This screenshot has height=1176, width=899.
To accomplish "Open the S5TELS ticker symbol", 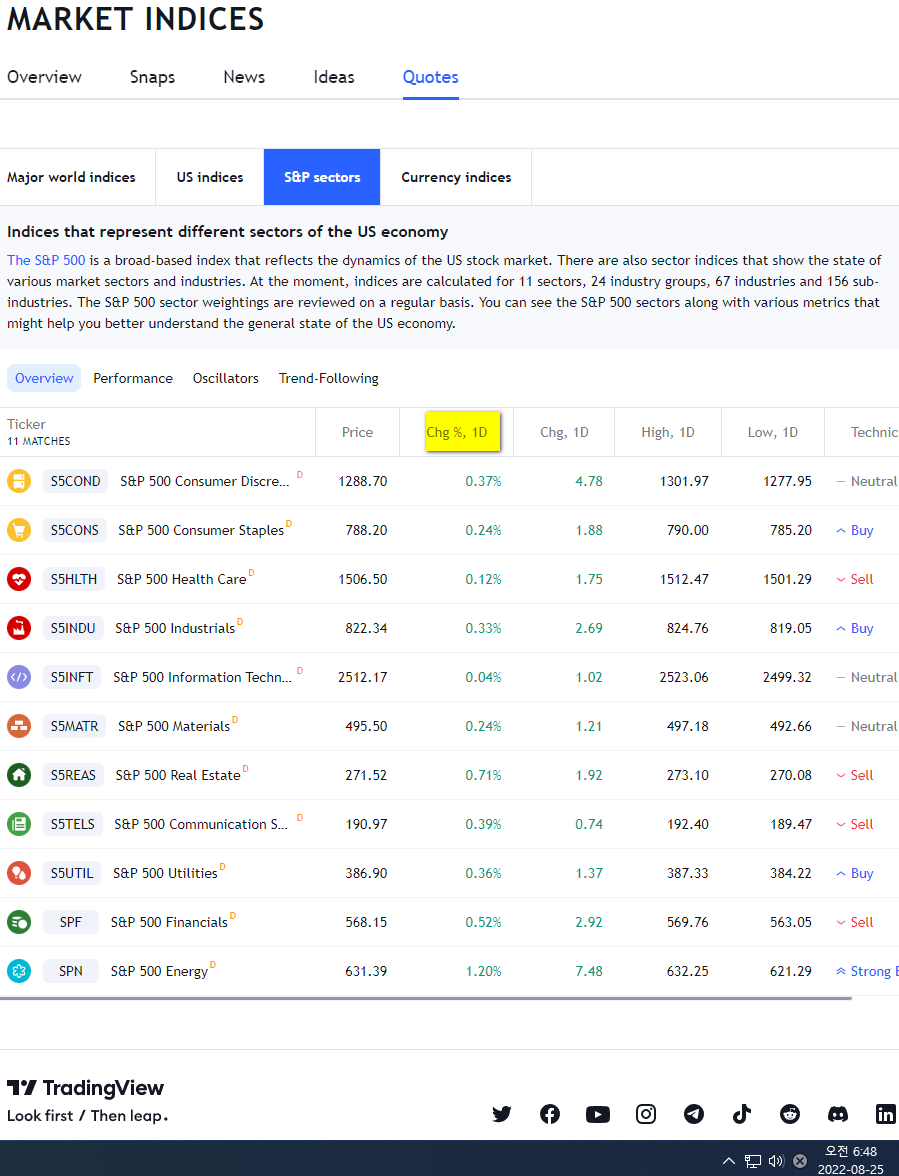I will pos(73,824).
